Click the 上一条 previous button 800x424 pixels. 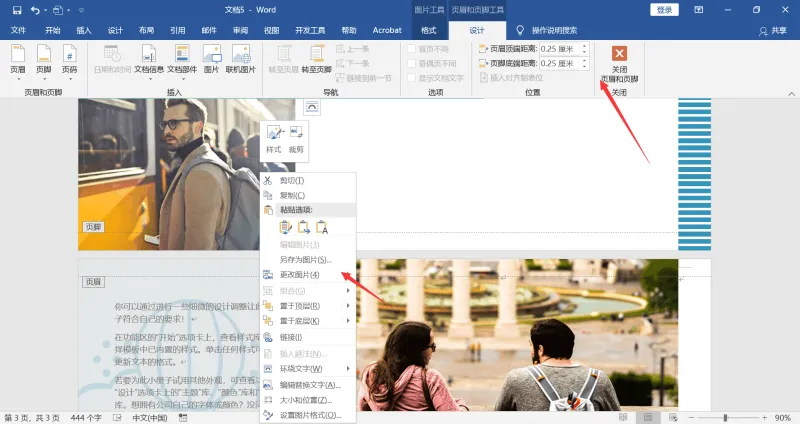[353, 49]
